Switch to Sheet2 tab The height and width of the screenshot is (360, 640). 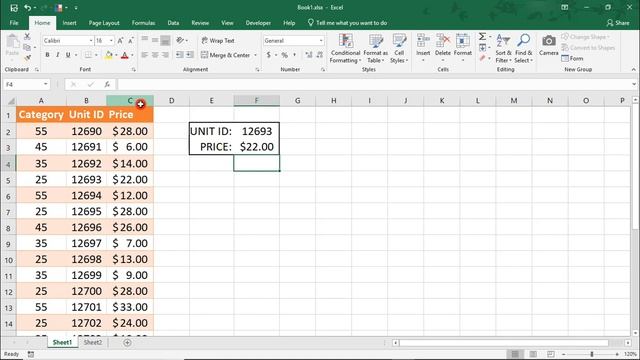[x=93, y=342]
